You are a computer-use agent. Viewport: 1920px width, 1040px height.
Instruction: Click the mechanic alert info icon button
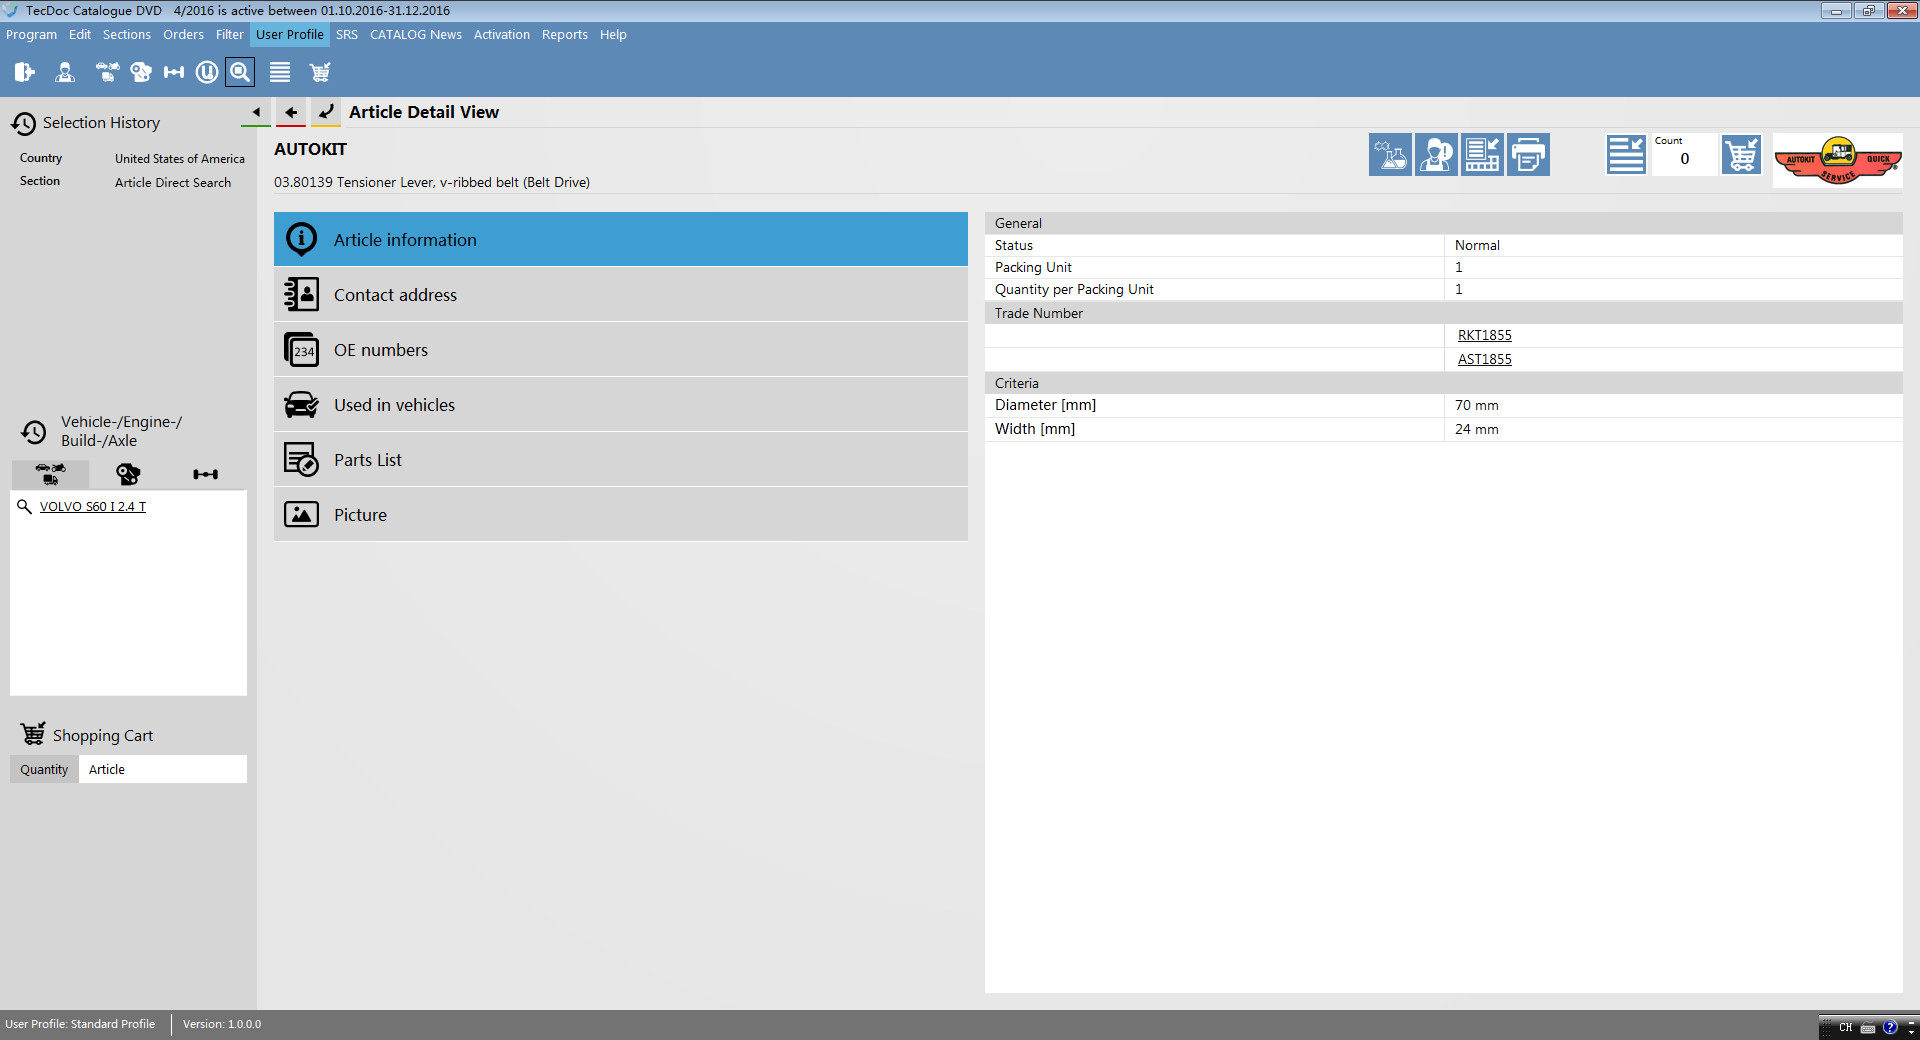pos(1436,155)
